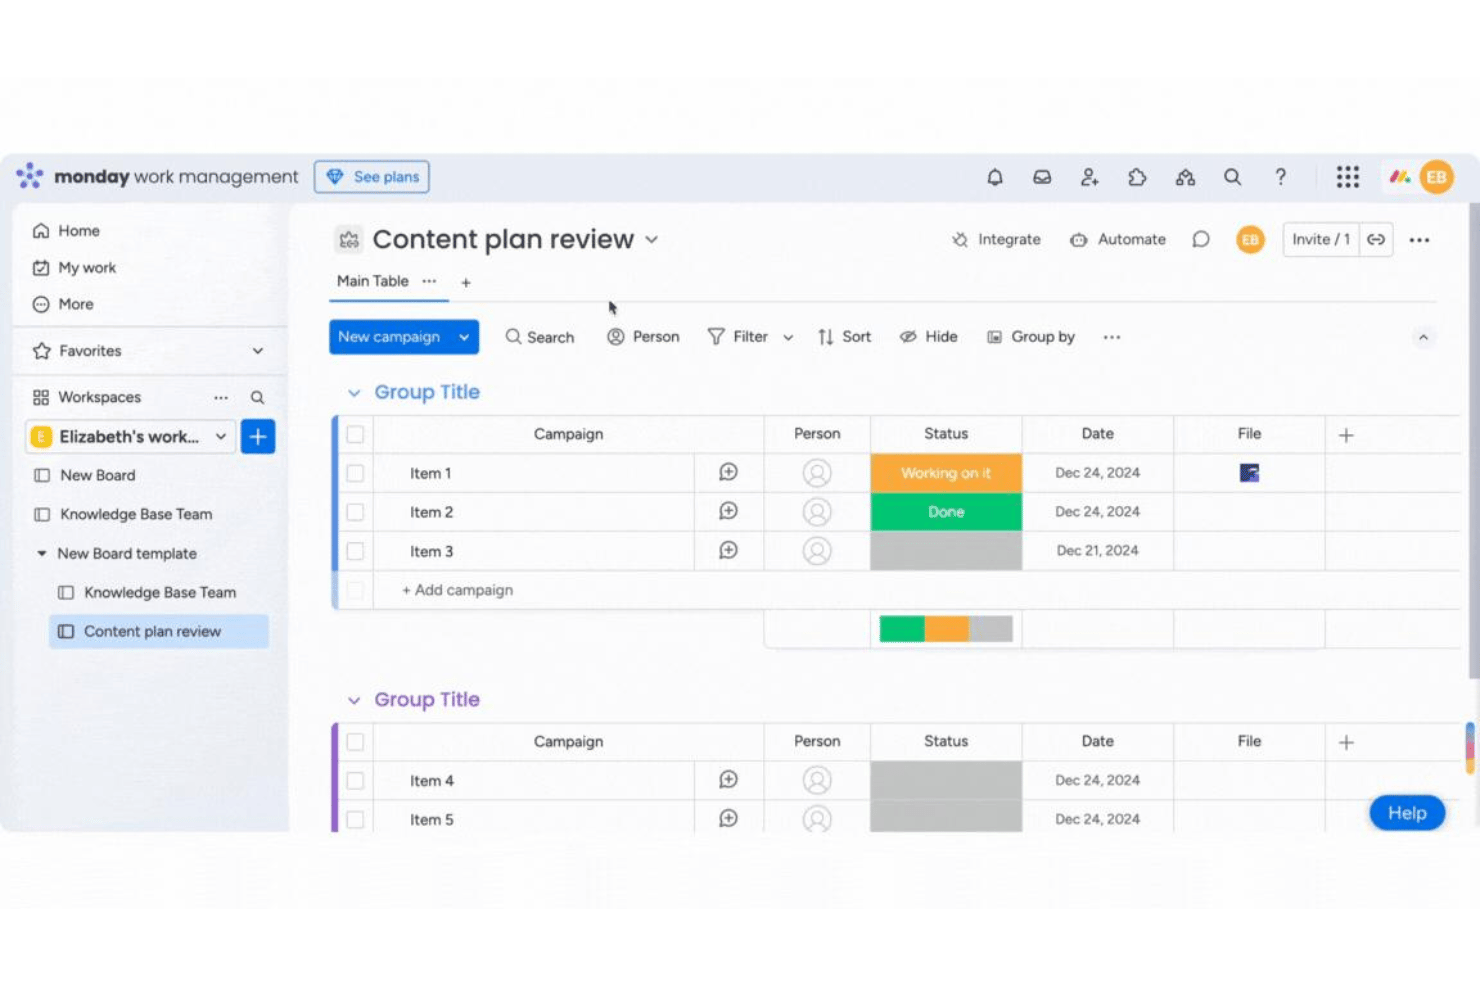
Task: Collapse the second purple Group Title section
Action: pos(354,700)
